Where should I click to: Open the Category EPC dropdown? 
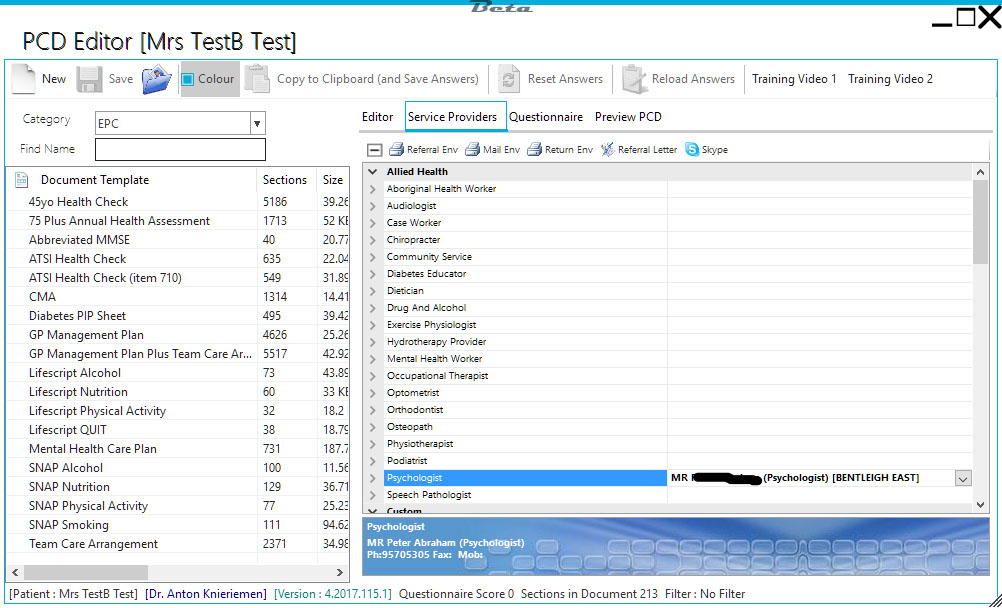tap(257, 123)
